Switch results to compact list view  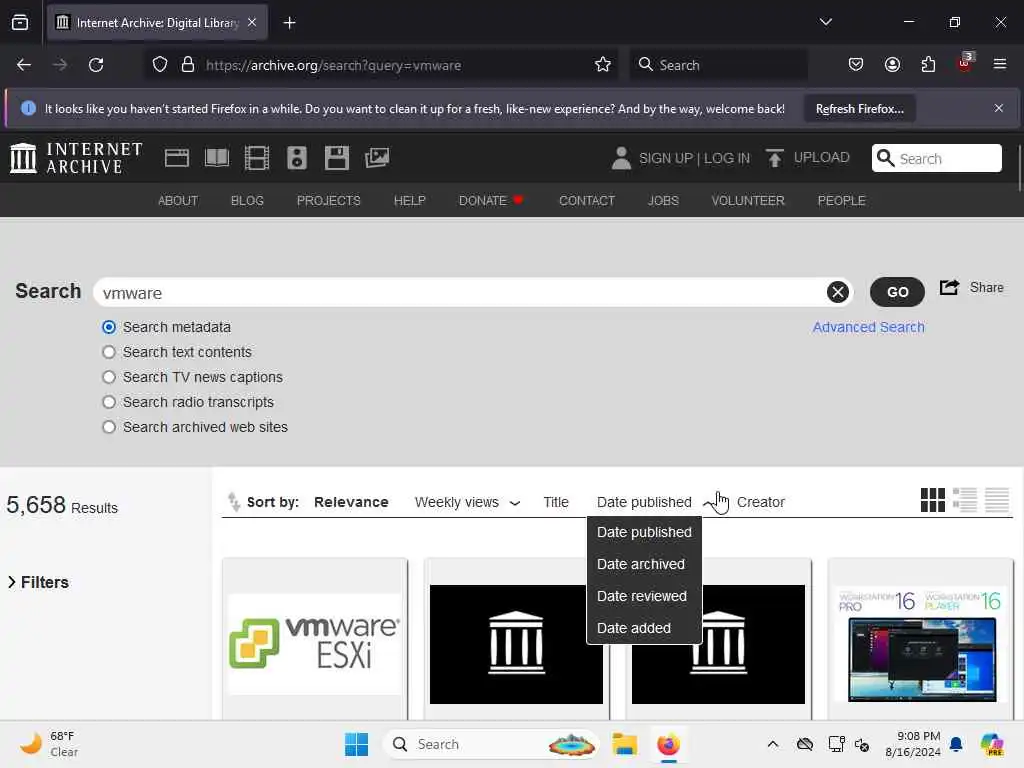[x=997, y=500]
